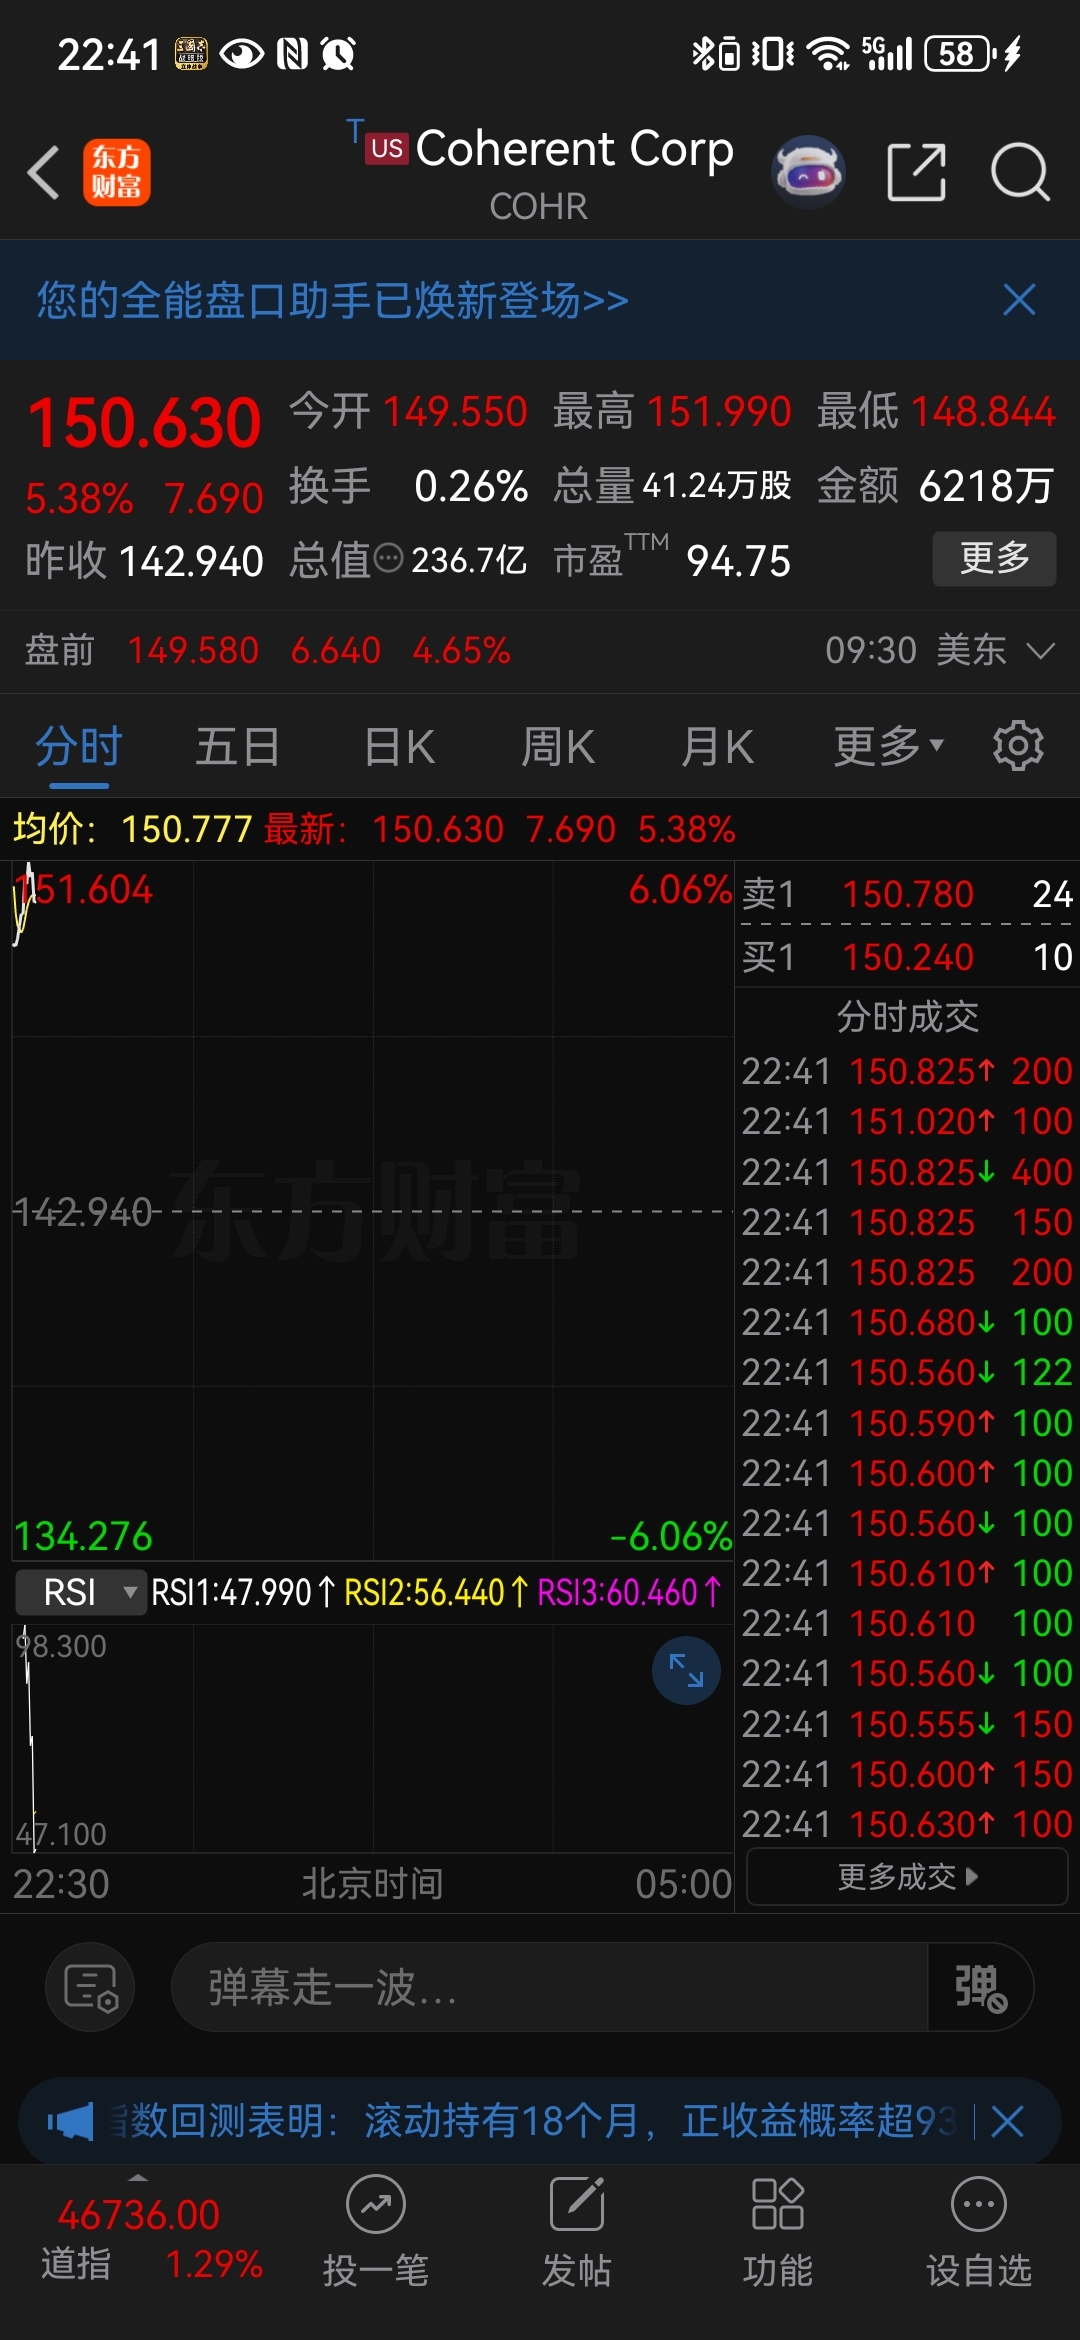Tap the 弹幕走一波 comment input field
The height and width of the screenshot is (2340, 1080).
(550, 1987)
